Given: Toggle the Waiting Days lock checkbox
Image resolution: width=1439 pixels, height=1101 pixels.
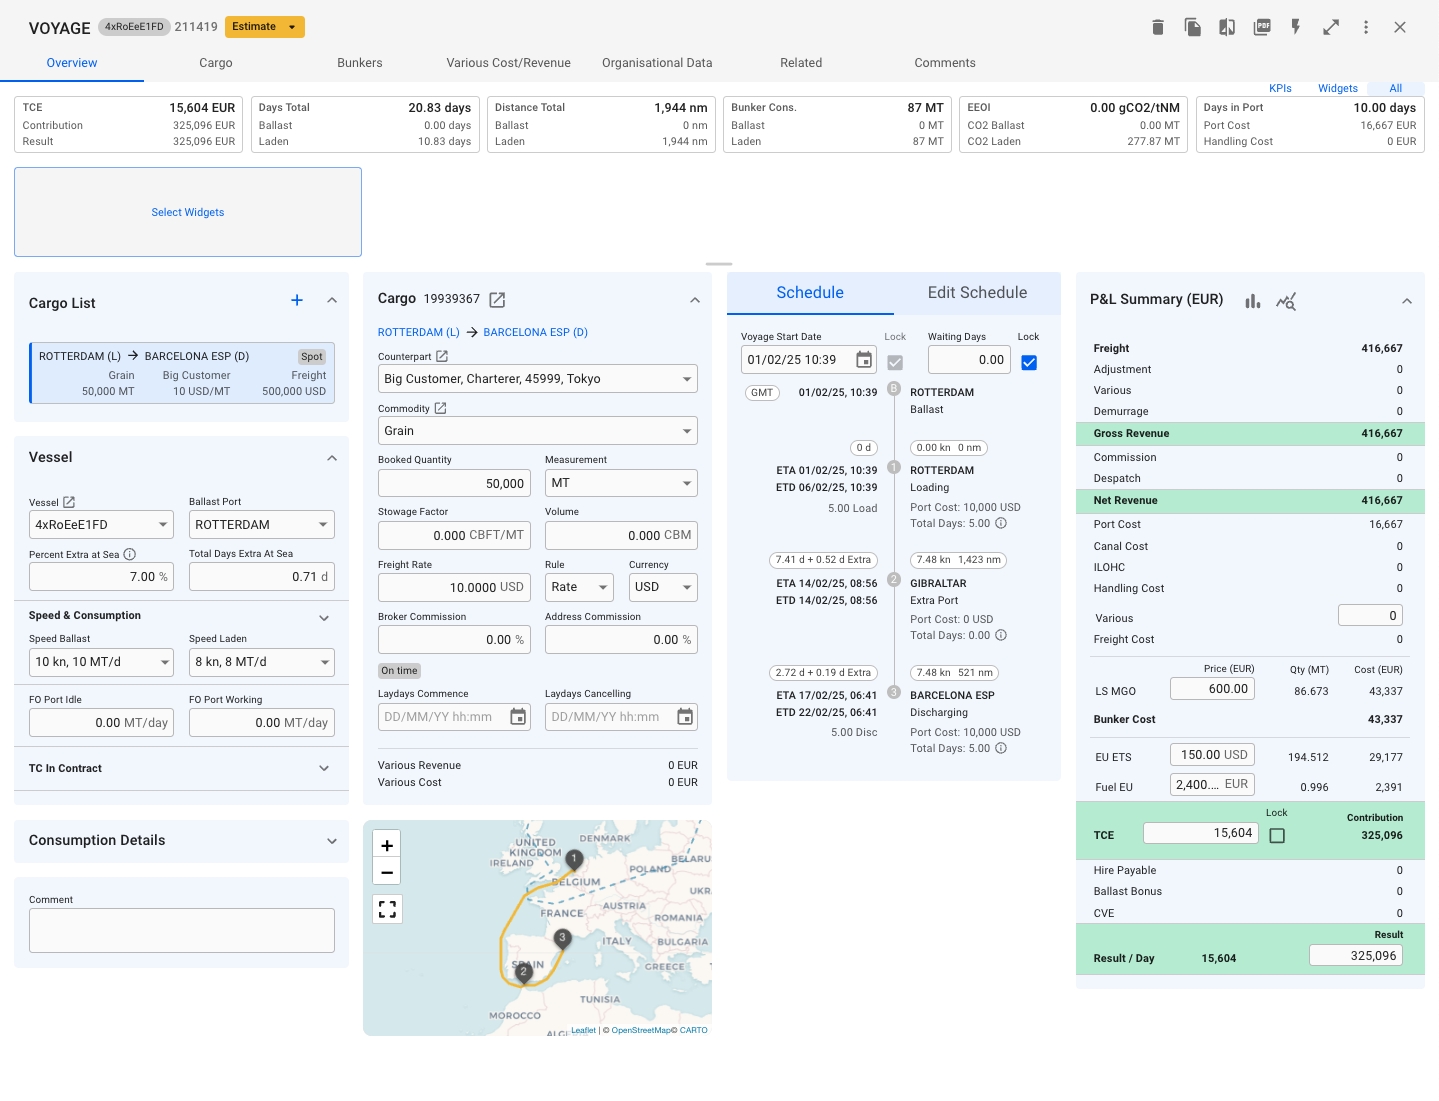Looking at the screenshot, I should (1029, 362).
